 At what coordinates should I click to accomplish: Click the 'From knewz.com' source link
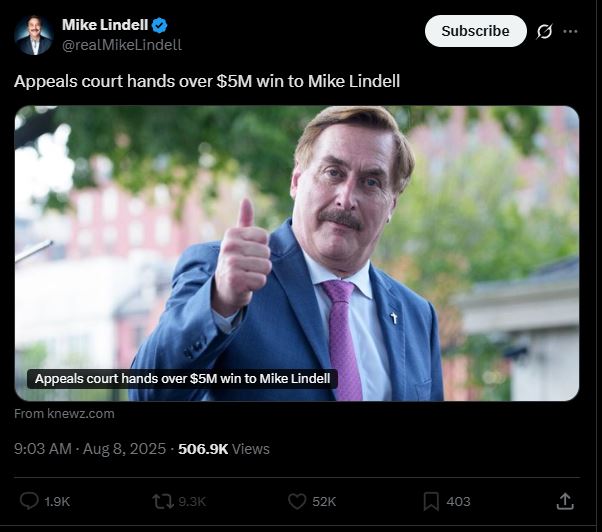click(x=64, y=413)
